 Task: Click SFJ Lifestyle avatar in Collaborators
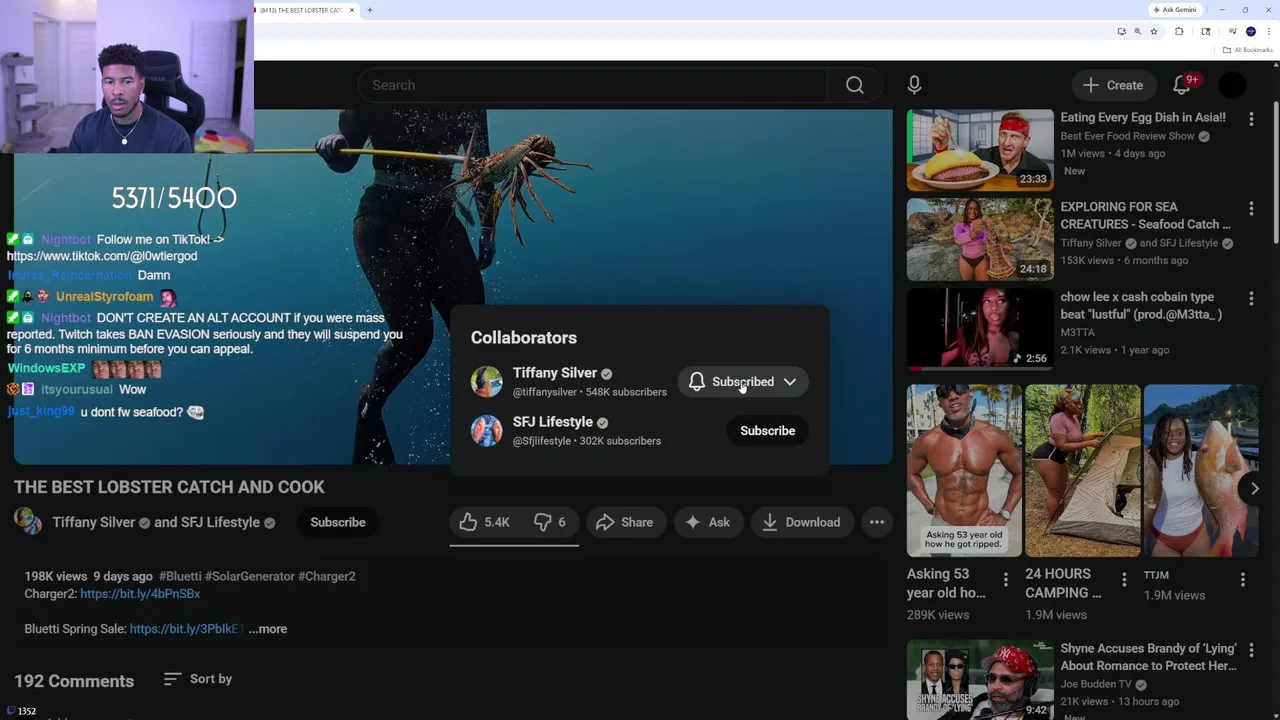click(x=487, y=431)
